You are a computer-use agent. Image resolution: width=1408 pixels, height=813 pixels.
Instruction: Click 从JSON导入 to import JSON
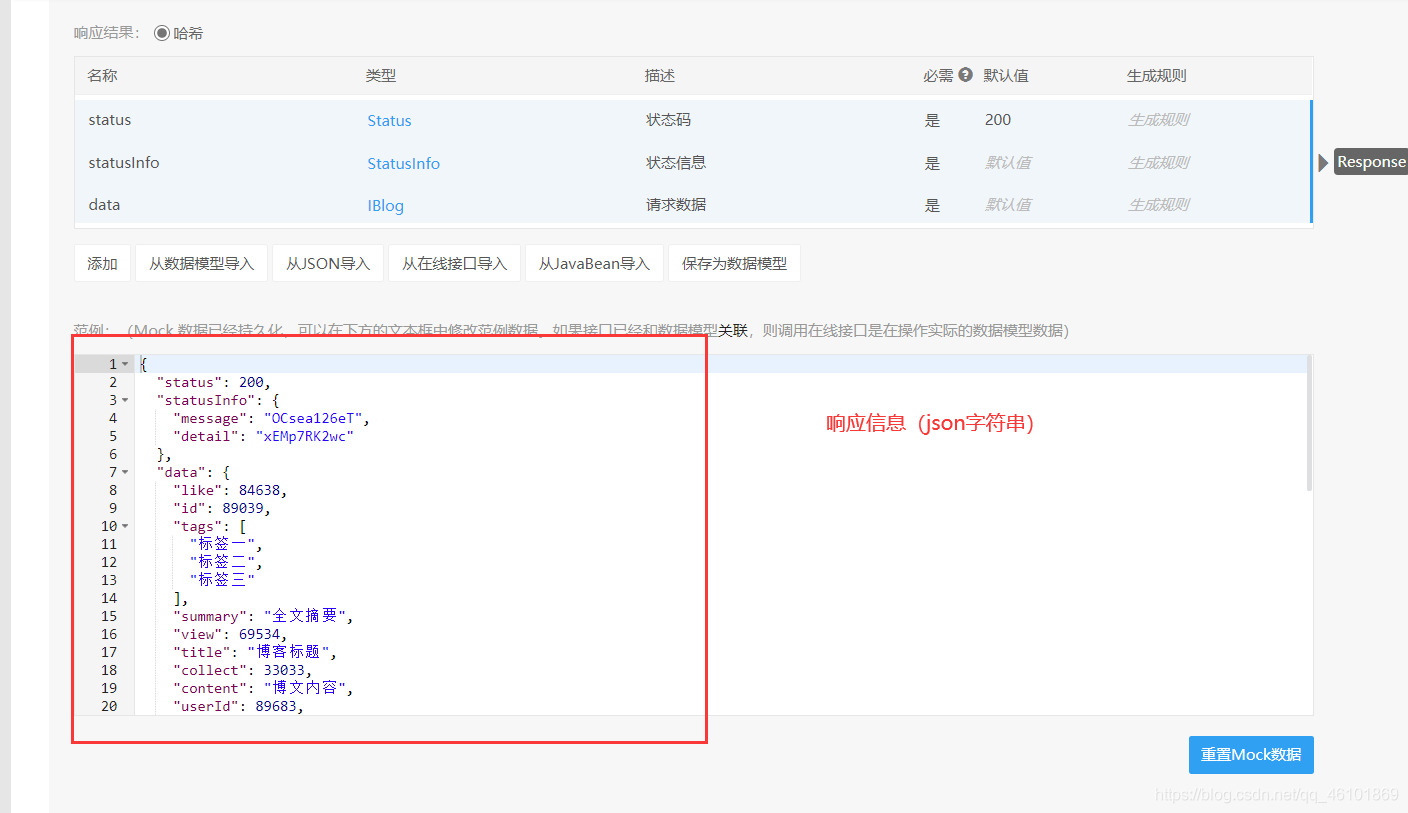coord(327,262)
